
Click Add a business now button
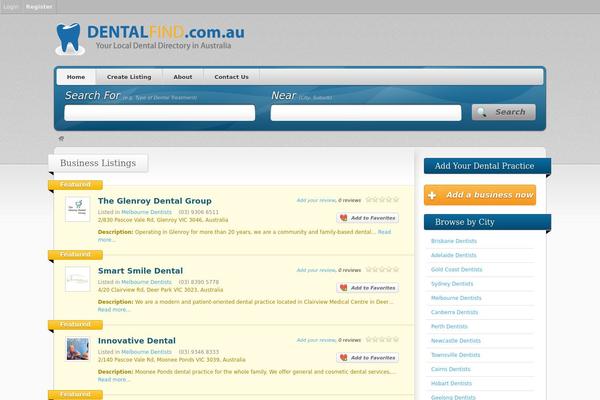pos(480,195)
